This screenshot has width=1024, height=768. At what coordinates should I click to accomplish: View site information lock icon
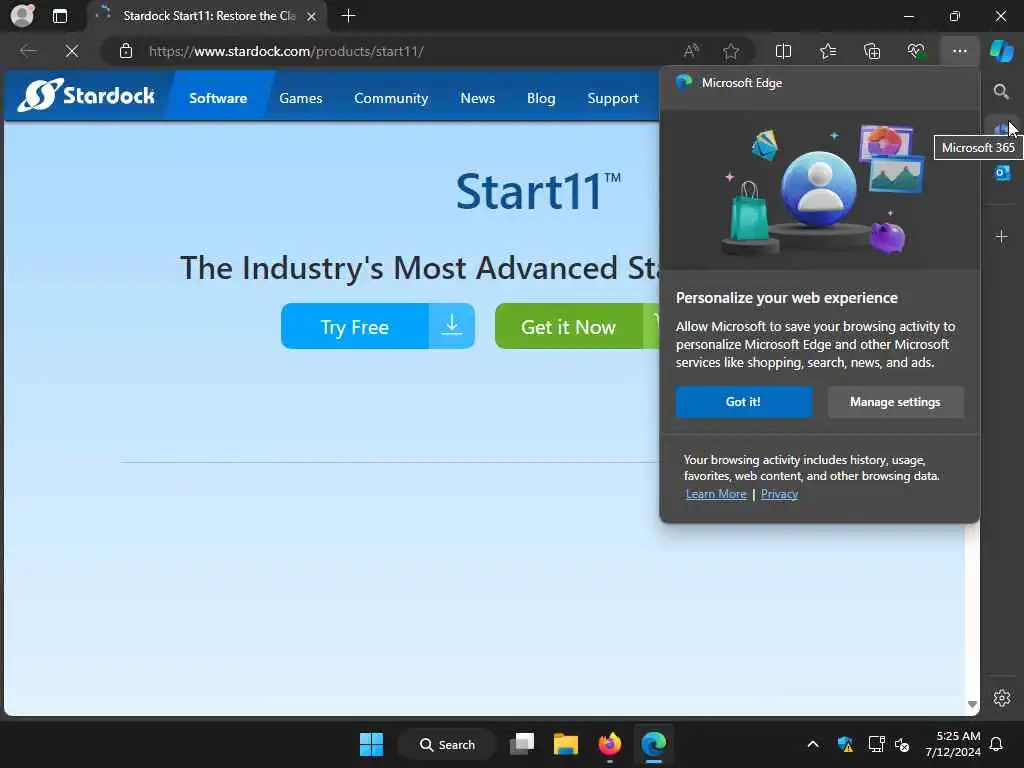[x=126, y=51]
